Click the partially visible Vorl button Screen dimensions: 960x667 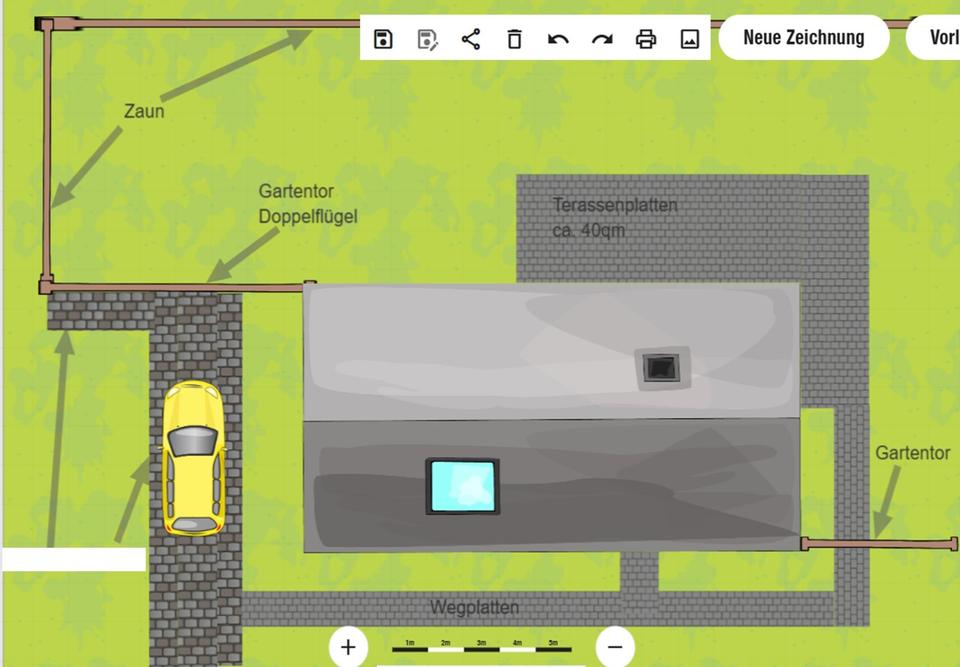click(x=936, y=38)
